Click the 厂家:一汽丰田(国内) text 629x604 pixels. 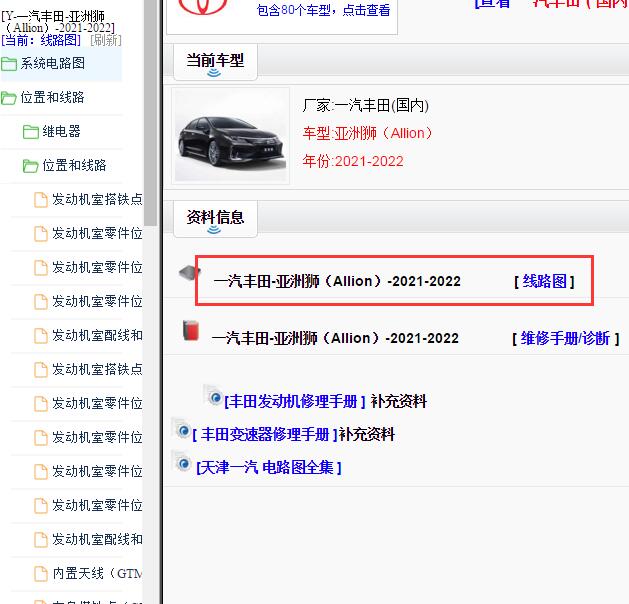point(366,106)
